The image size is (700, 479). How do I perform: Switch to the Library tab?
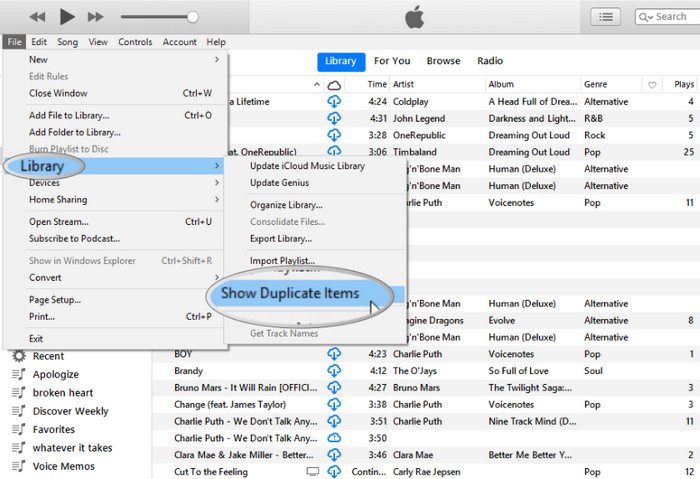click(x=341, y=62)
